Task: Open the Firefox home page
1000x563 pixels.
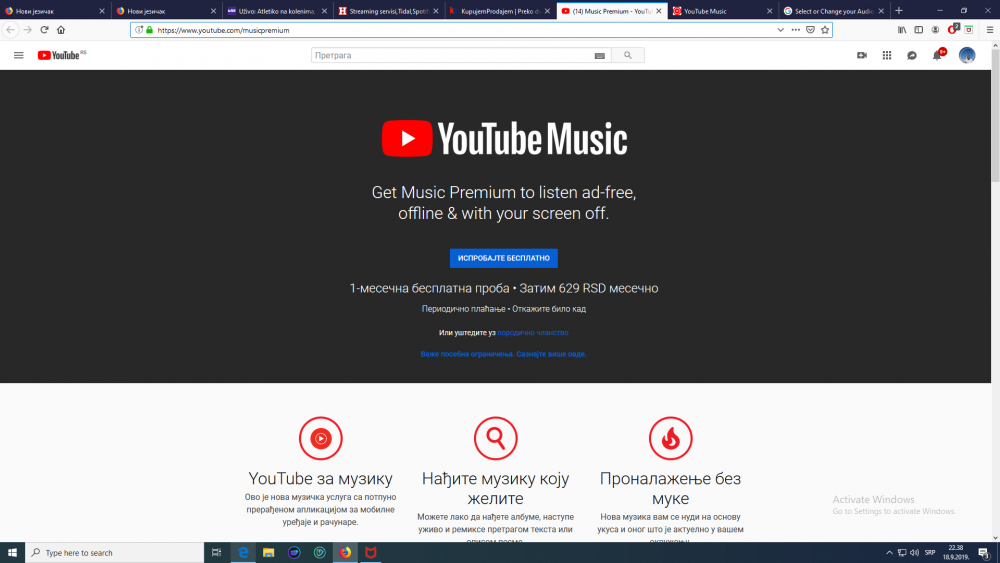Action: (61, 30)
